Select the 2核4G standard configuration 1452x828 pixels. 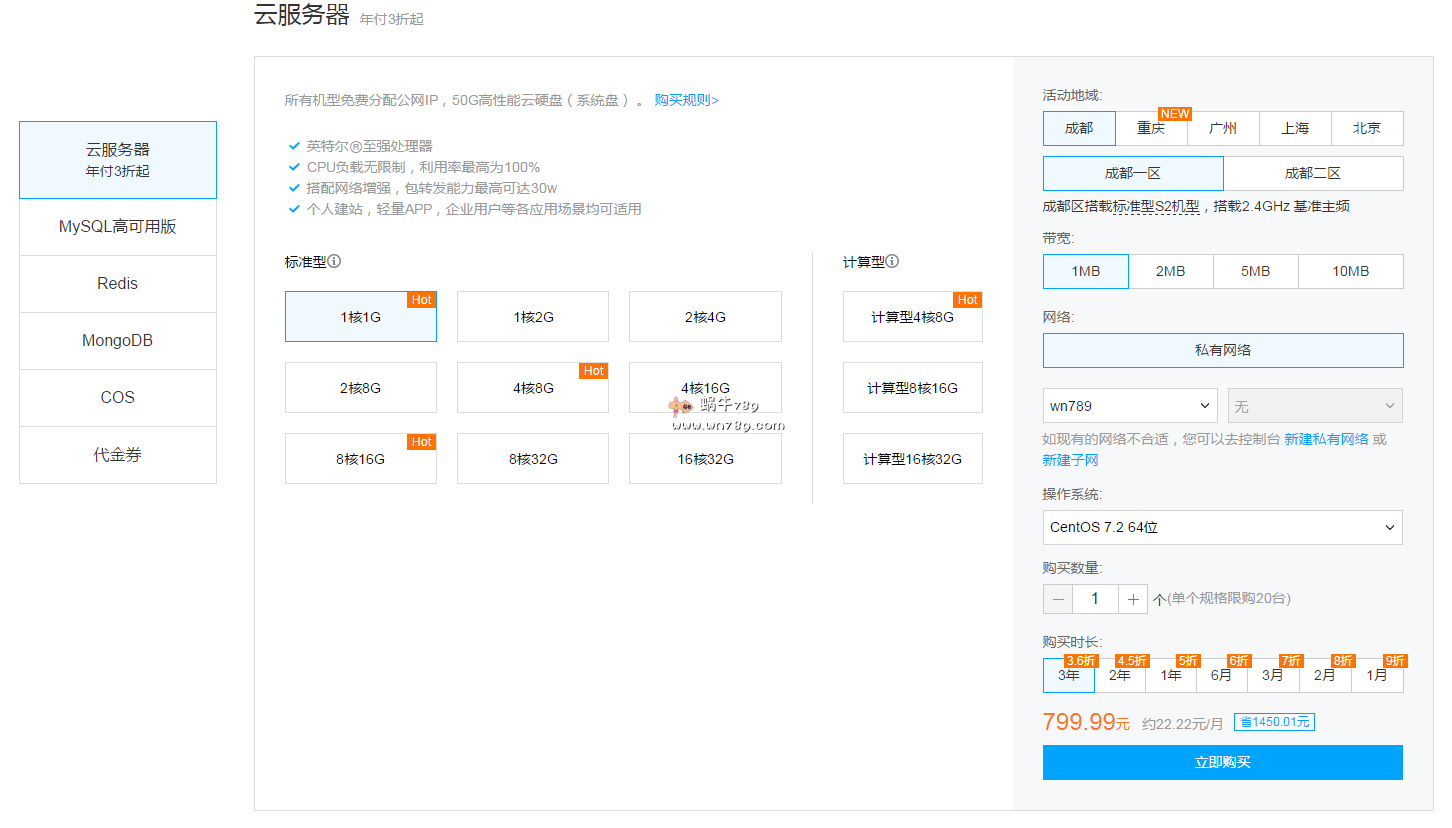pyautogui.click(x=705, y=317)
